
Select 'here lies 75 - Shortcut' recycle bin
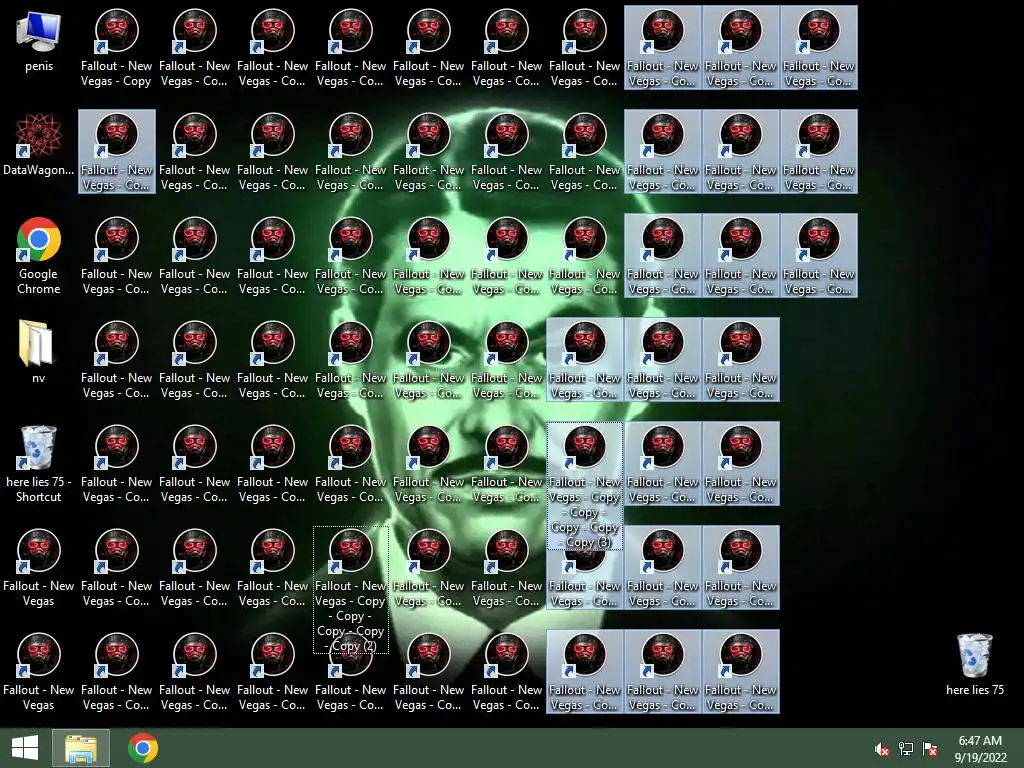pos(39,464)
